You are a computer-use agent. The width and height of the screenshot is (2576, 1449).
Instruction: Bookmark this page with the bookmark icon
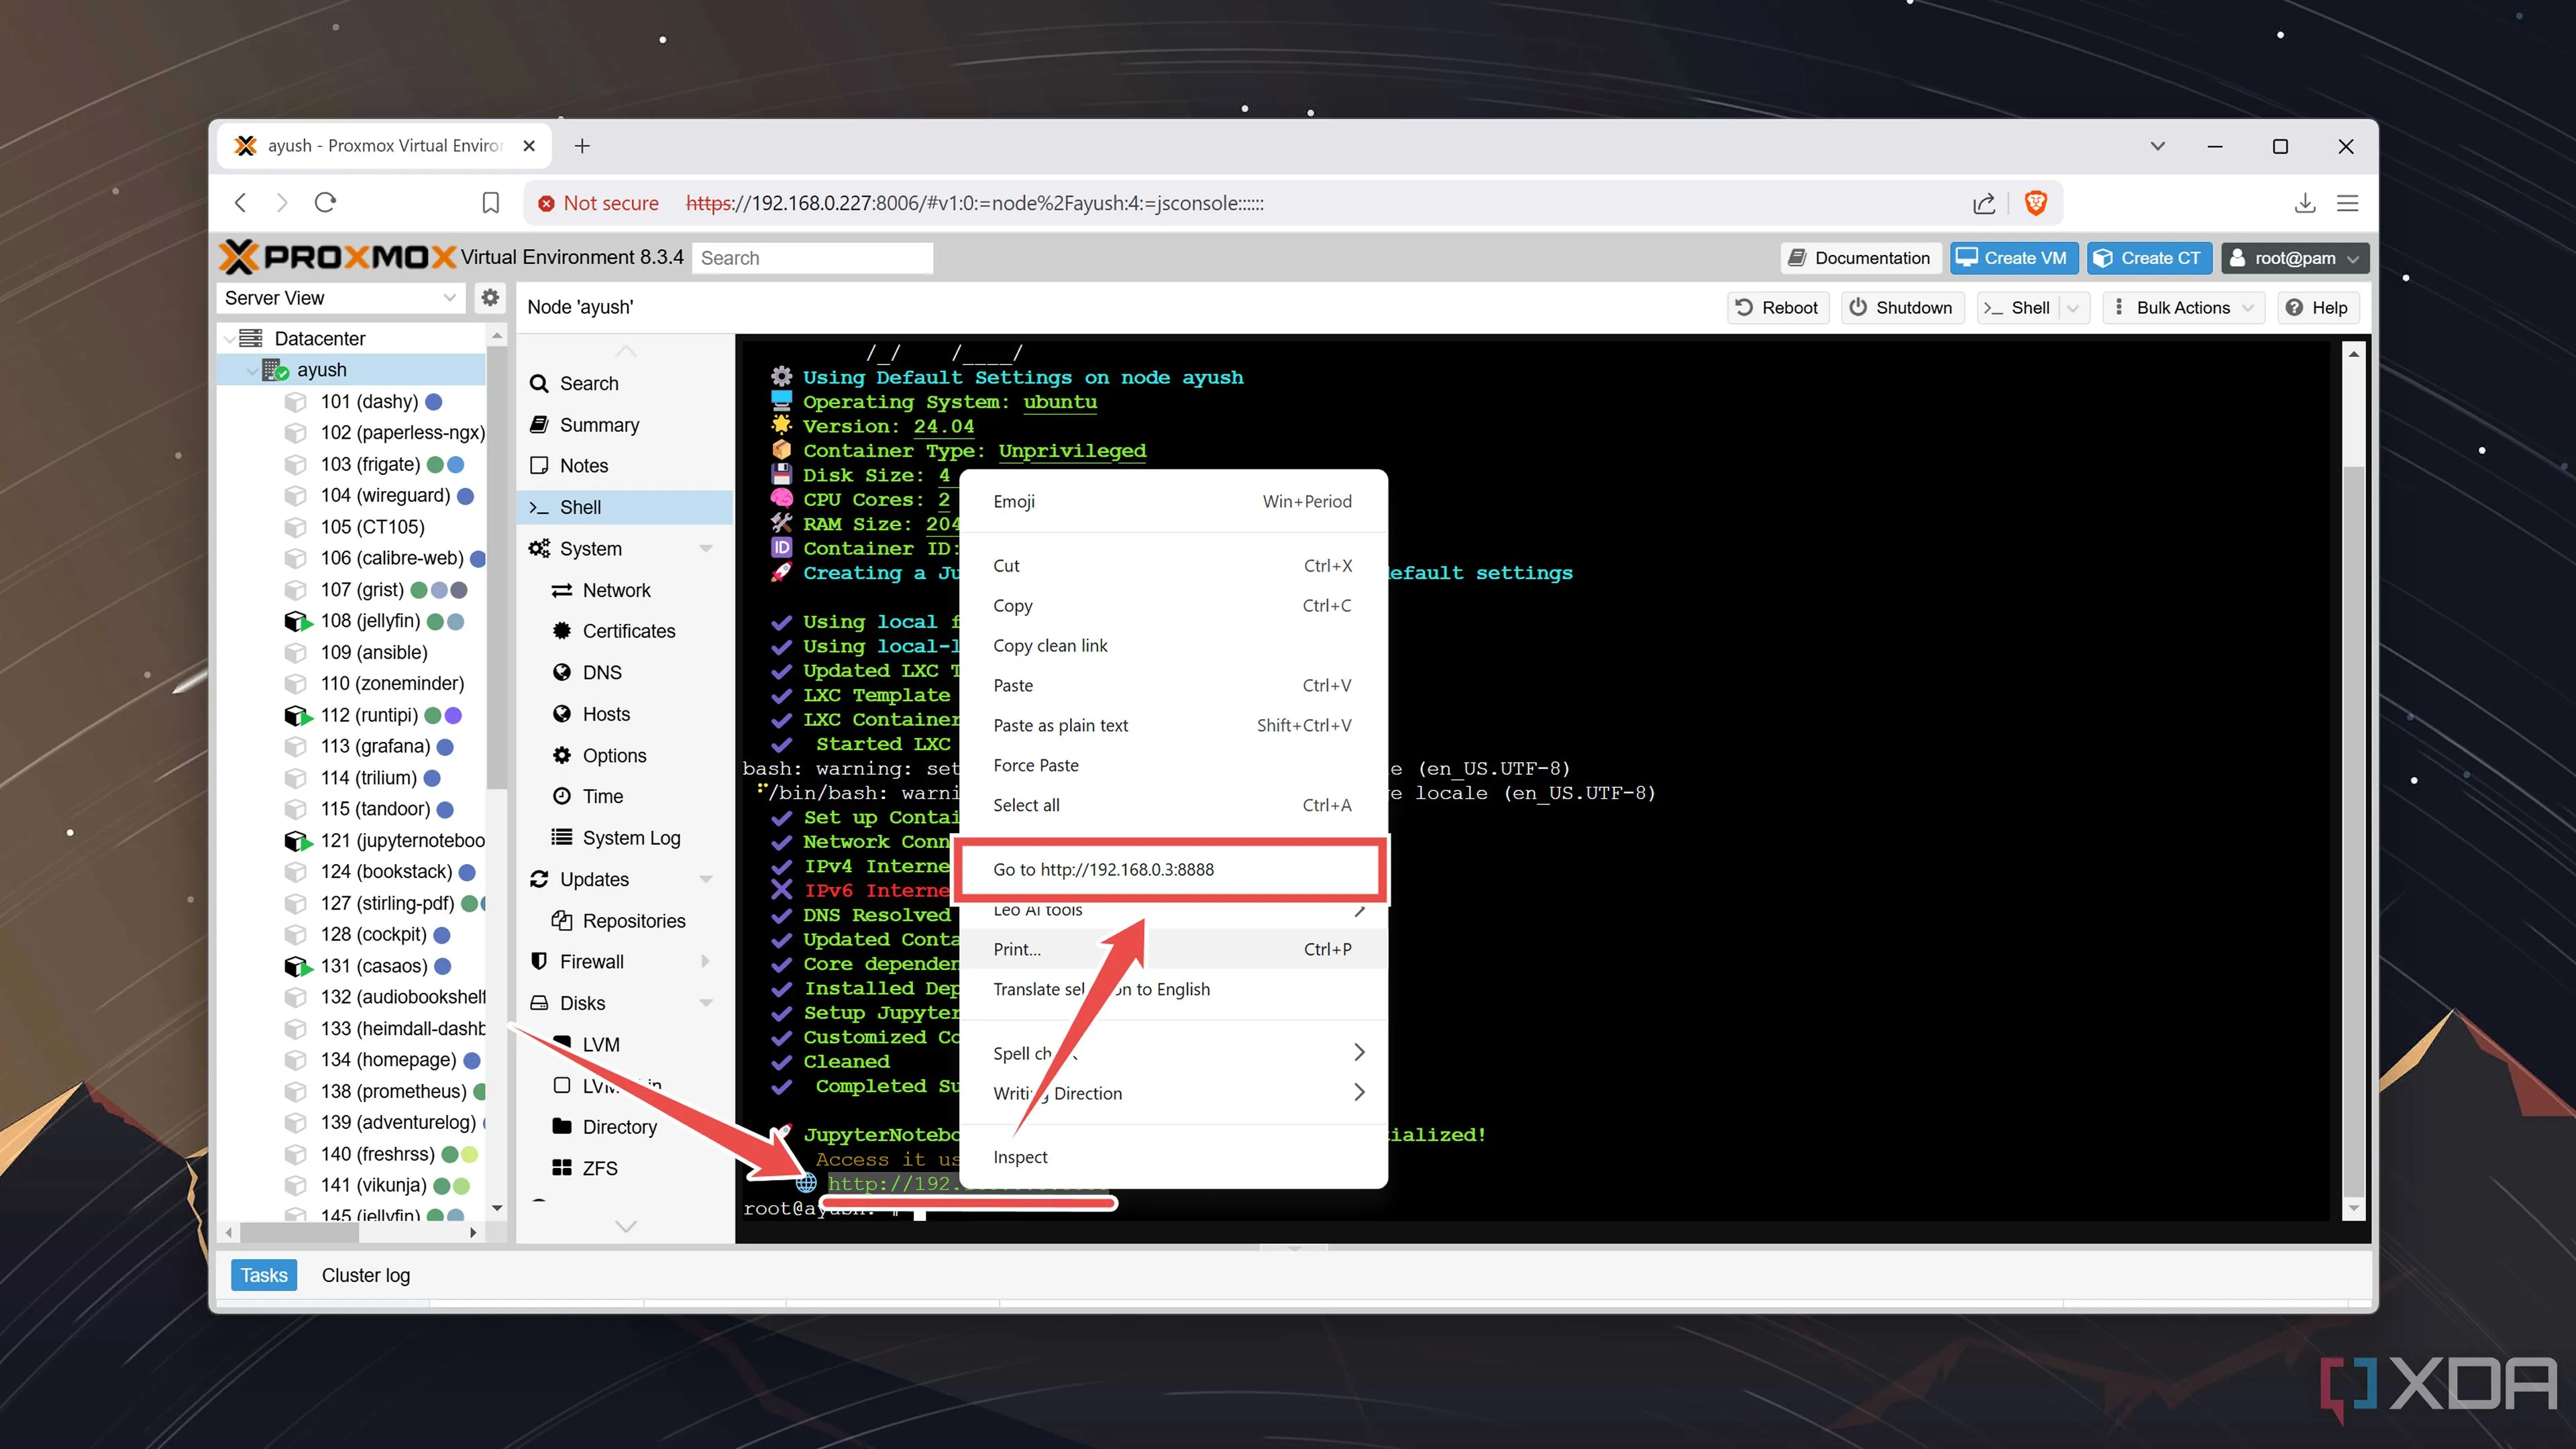490,203
